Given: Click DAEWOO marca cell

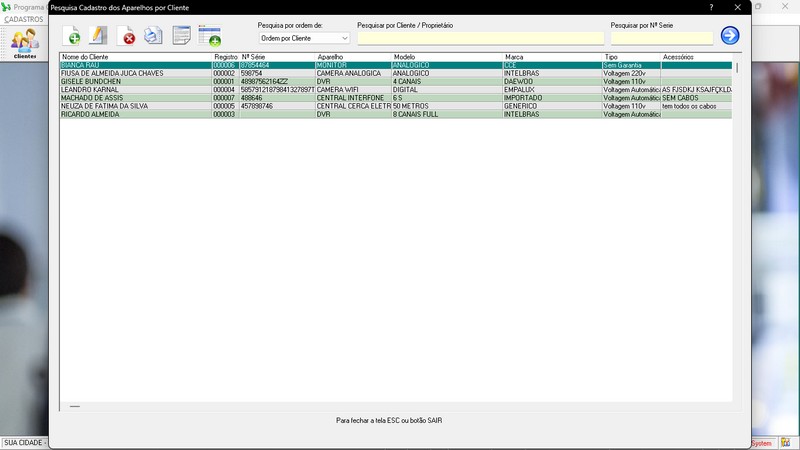Looking at the screenshot, I should point(553,82).
